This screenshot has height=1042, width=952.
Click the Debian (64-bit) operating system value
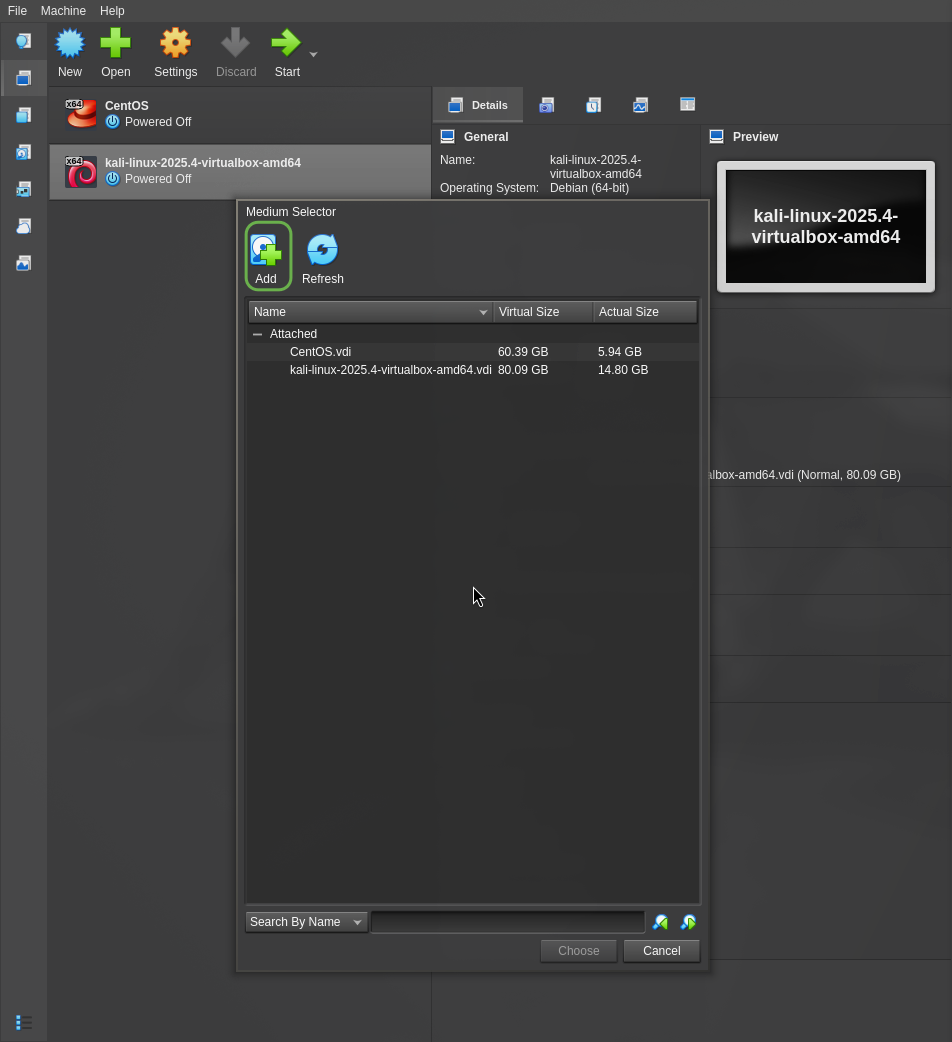coord(589,188)
